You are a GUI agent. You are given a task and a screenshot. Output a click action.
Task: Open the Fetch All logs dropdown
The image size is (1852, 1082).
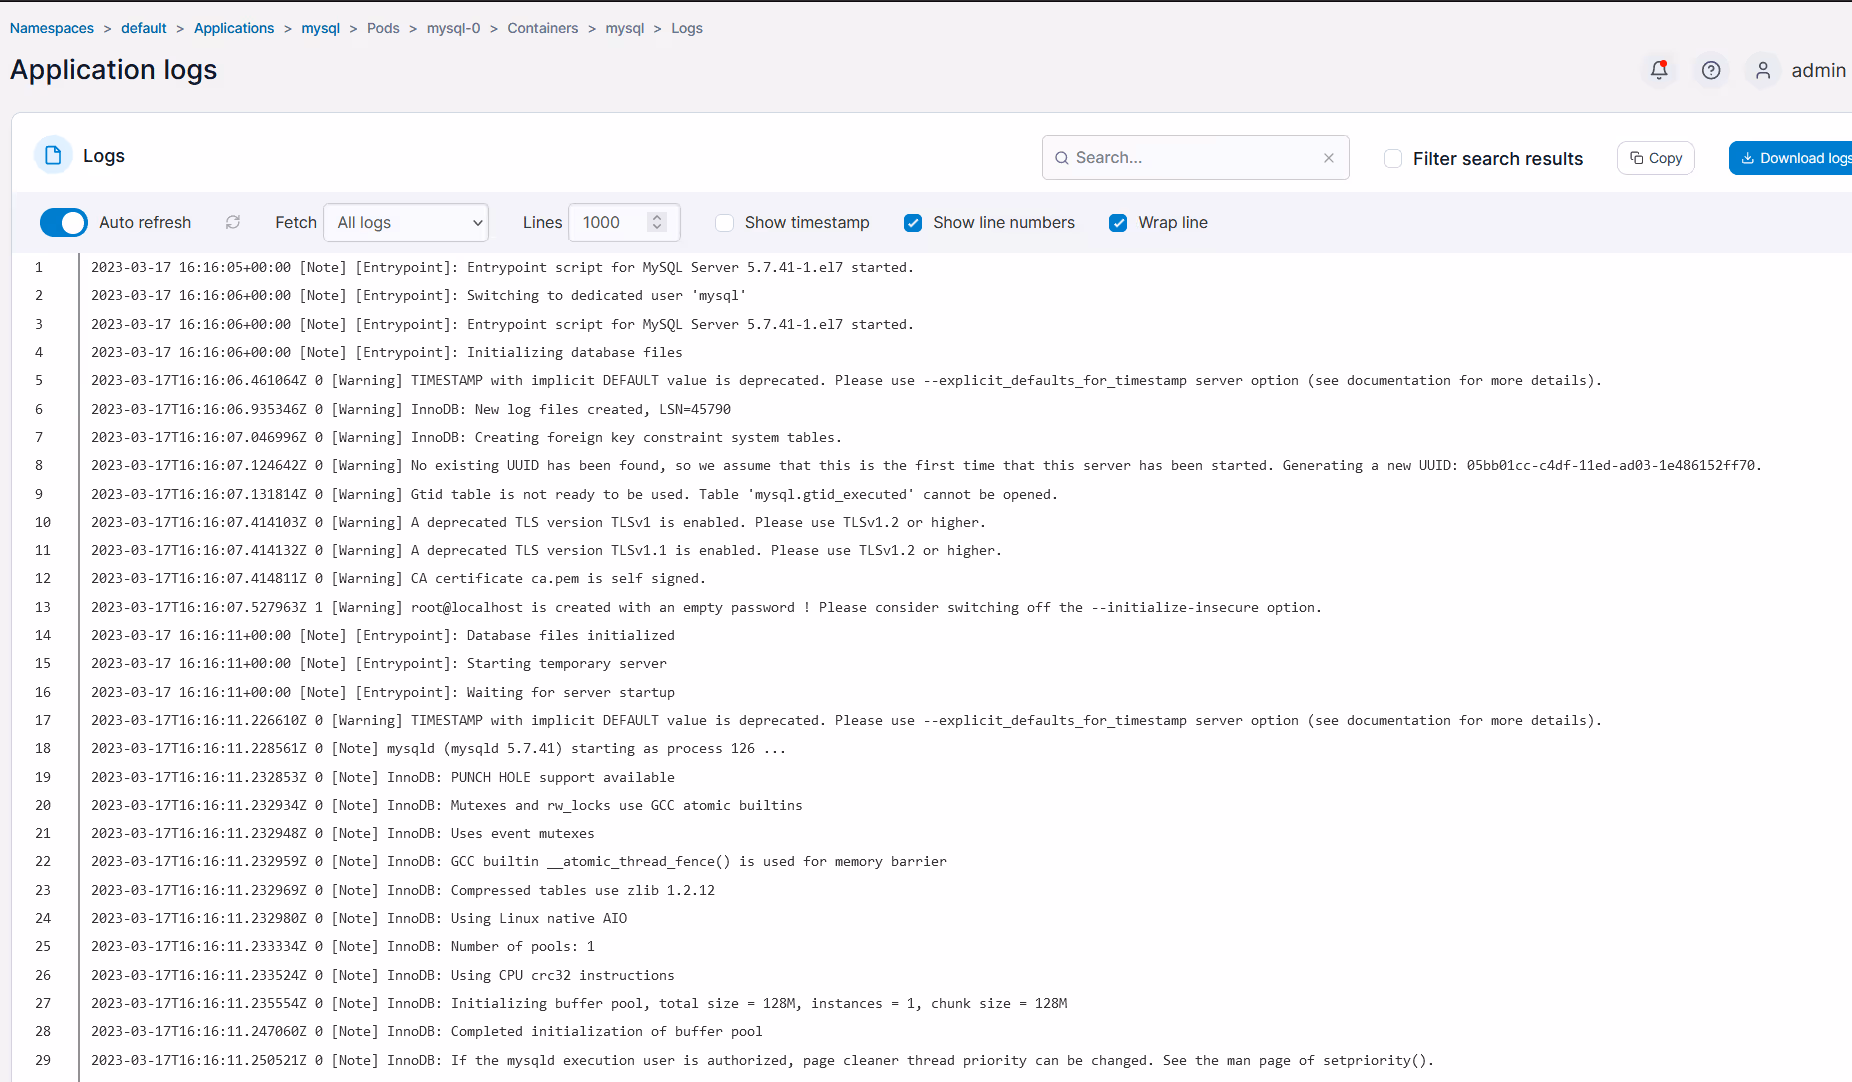[406, 222]
